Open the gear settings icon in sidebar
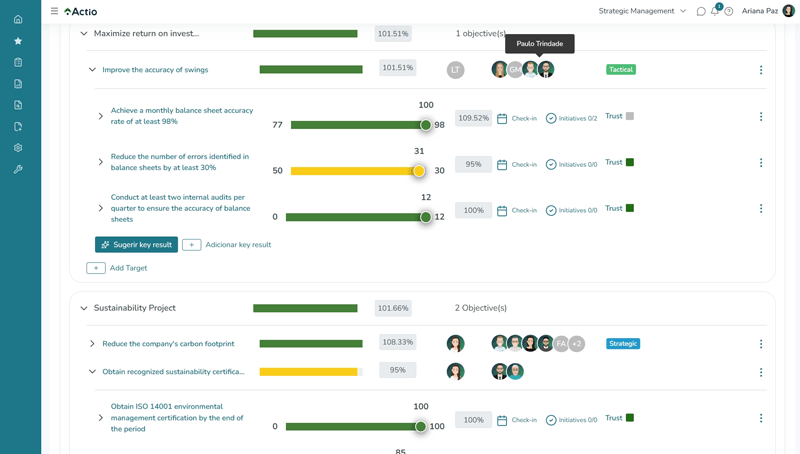The image size is (800, 454). click(x=18, y=148)
